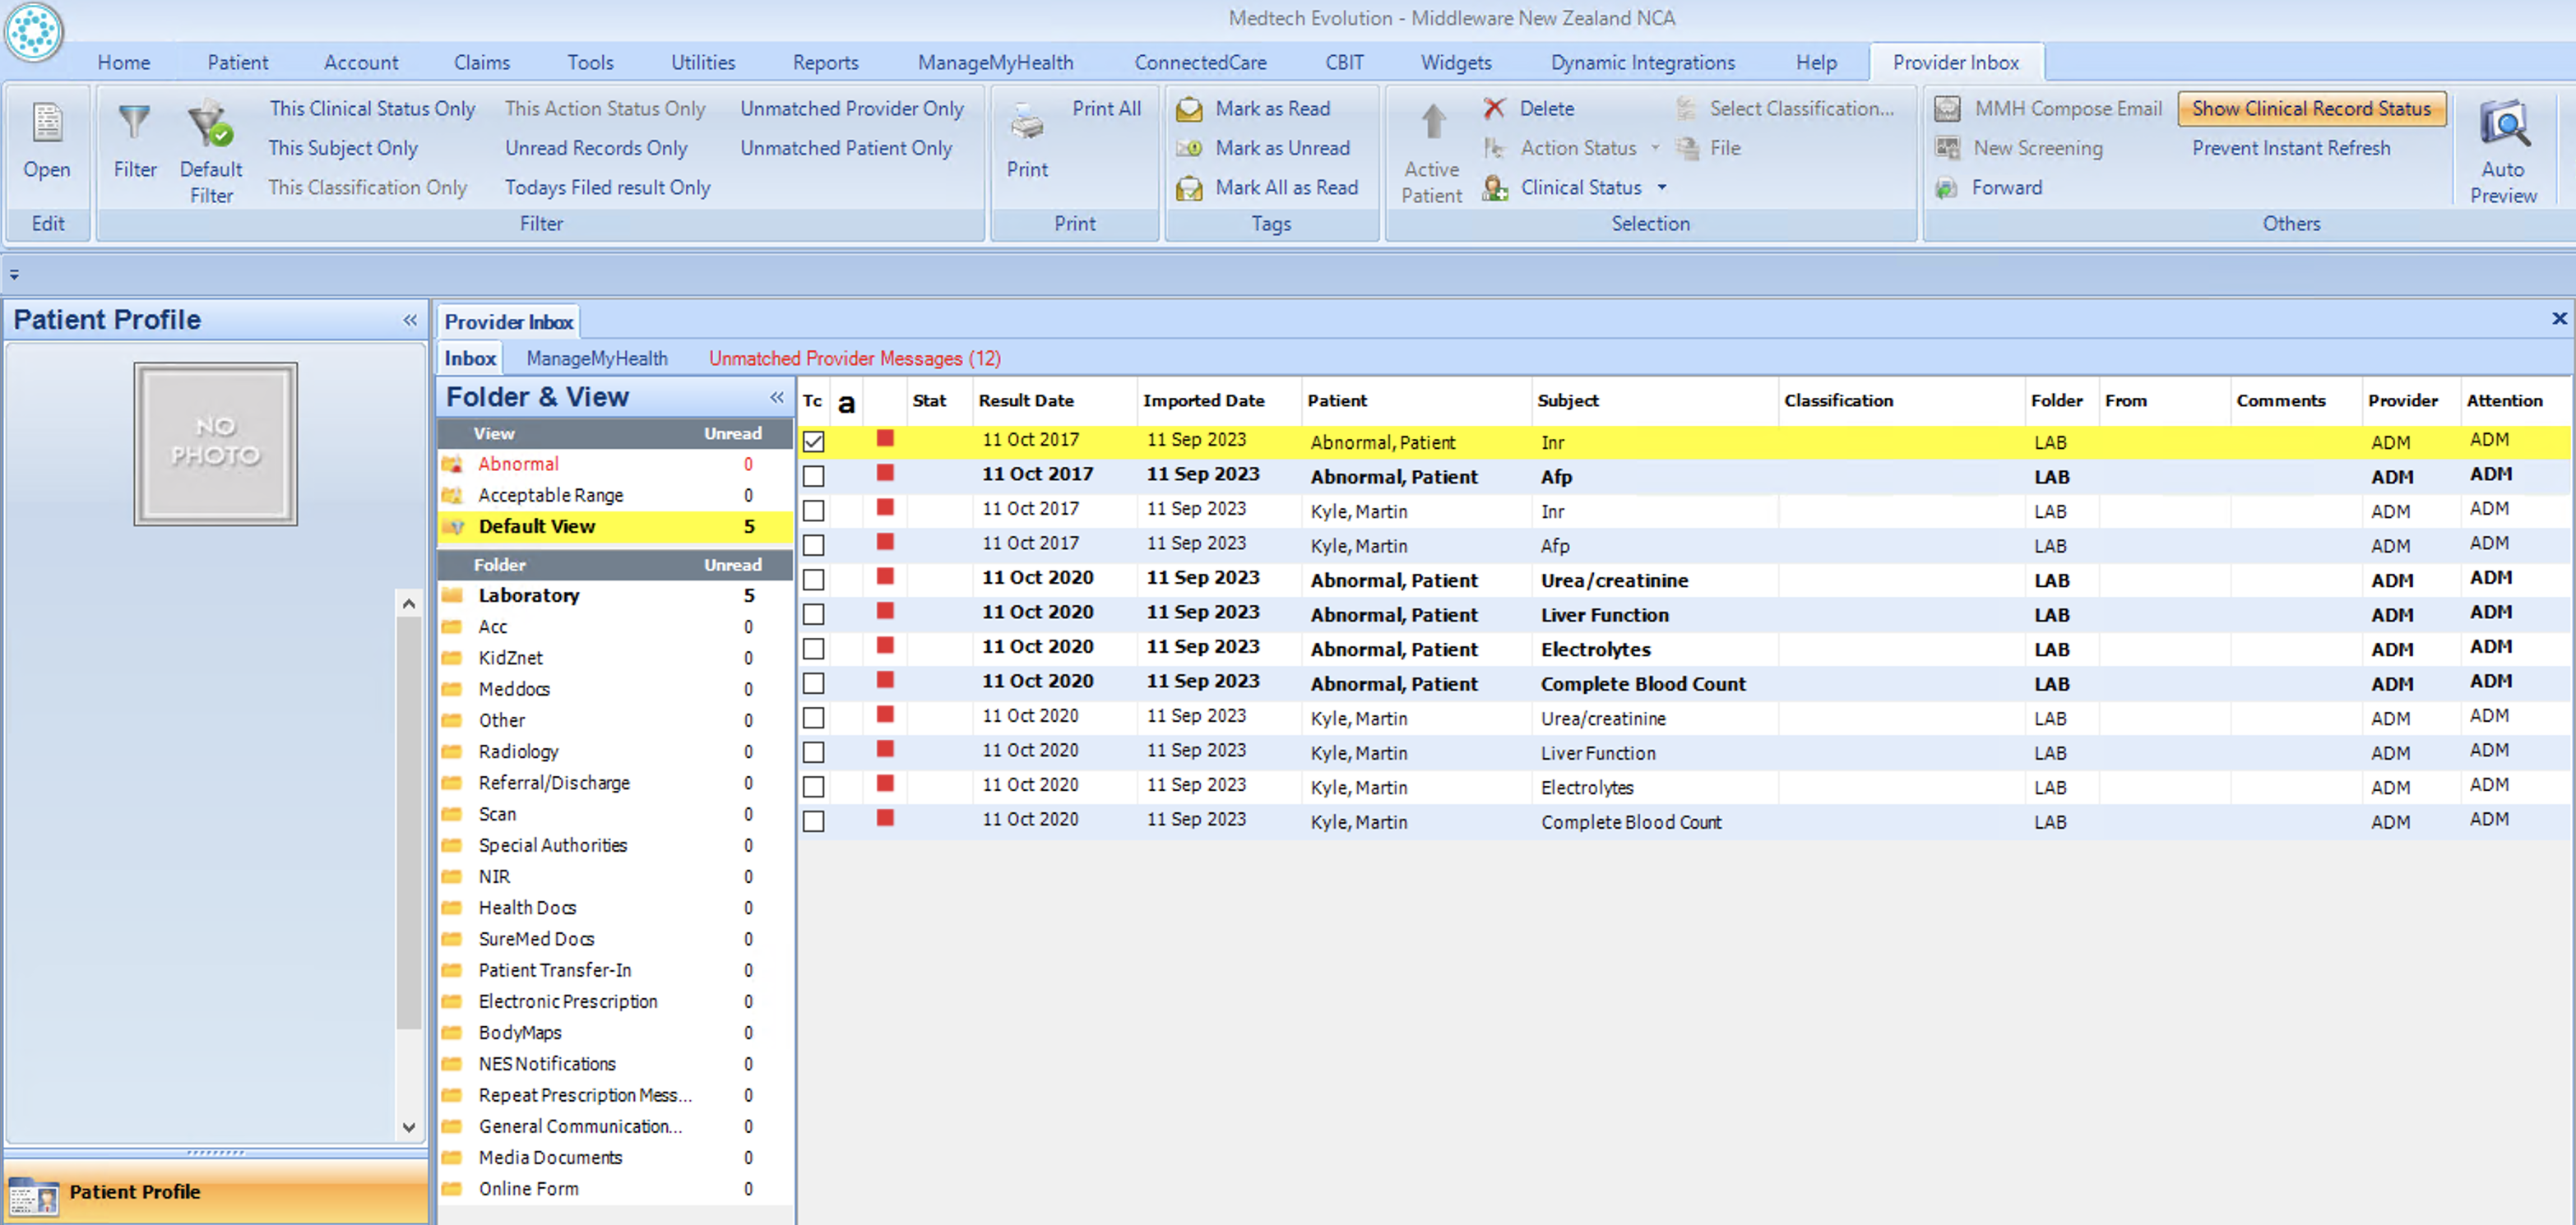Select the Unmatched Provider Messages tab
2576x1225 pixels.
853,358
